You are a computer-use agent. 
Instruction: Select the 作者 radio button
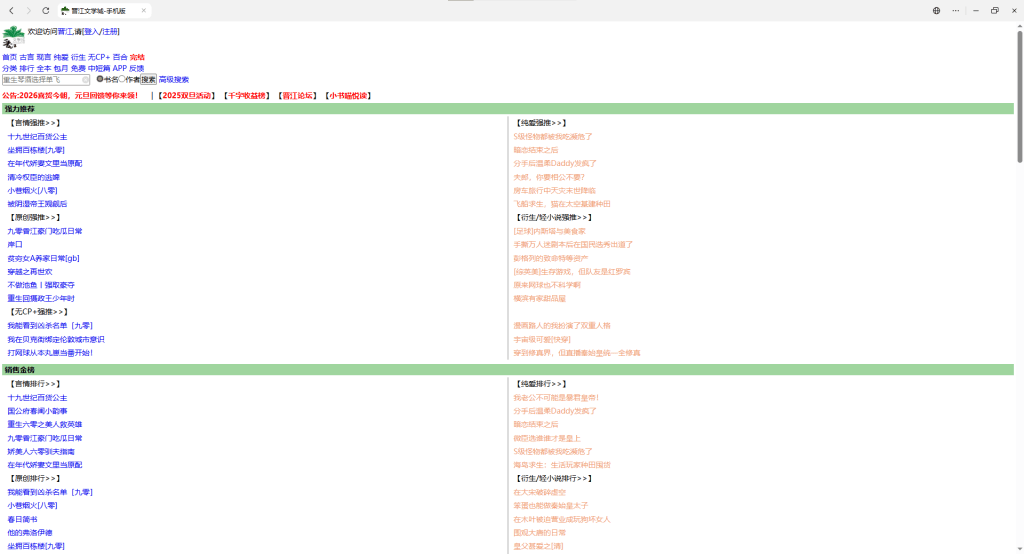(x=122, y=79)
